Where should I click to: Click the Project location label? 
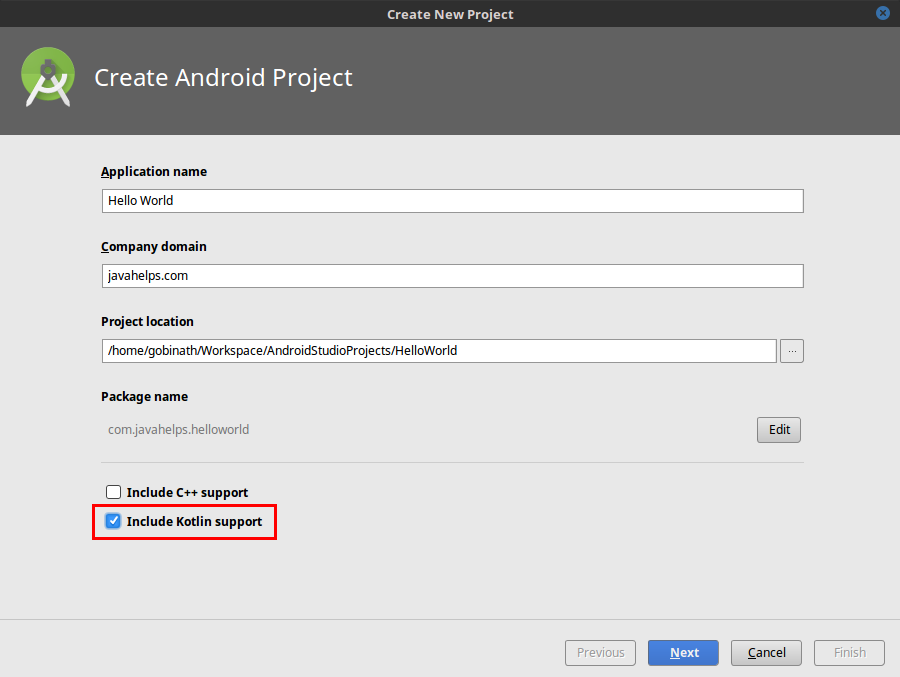coord(148,322)
